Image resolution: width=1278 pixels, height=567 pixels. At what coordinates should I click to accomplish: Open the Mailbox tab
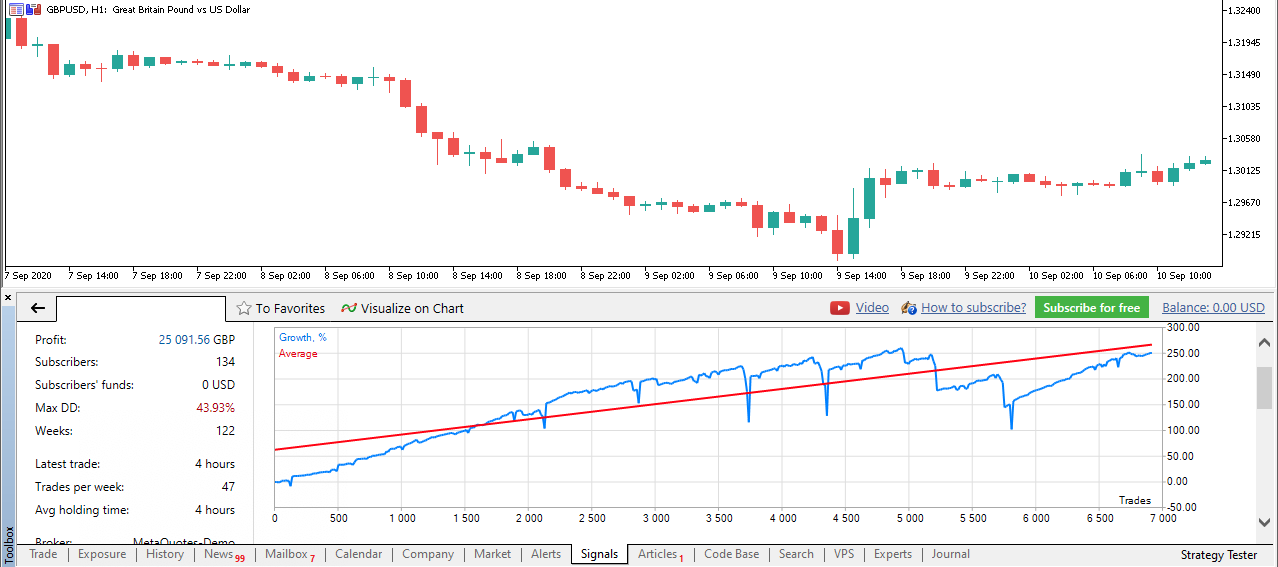286,554
